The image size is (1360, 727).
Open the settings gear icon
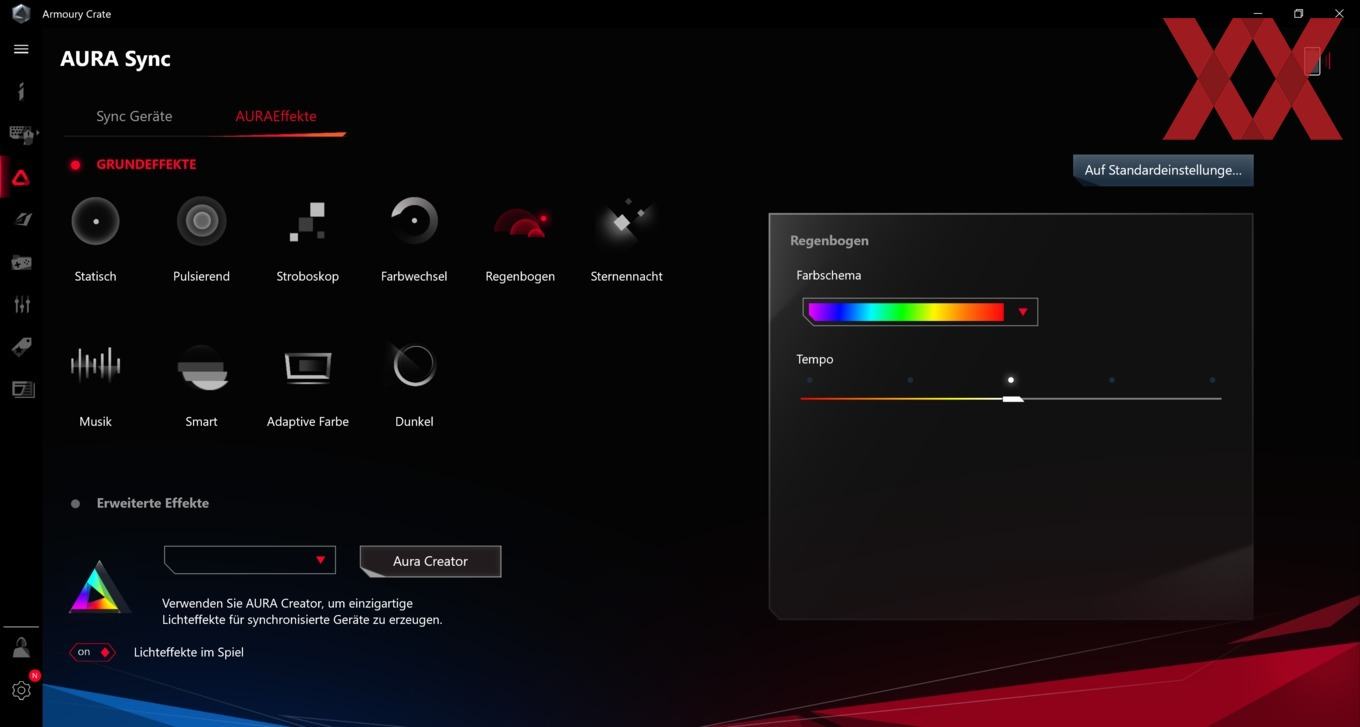click(x=21, y=690)
